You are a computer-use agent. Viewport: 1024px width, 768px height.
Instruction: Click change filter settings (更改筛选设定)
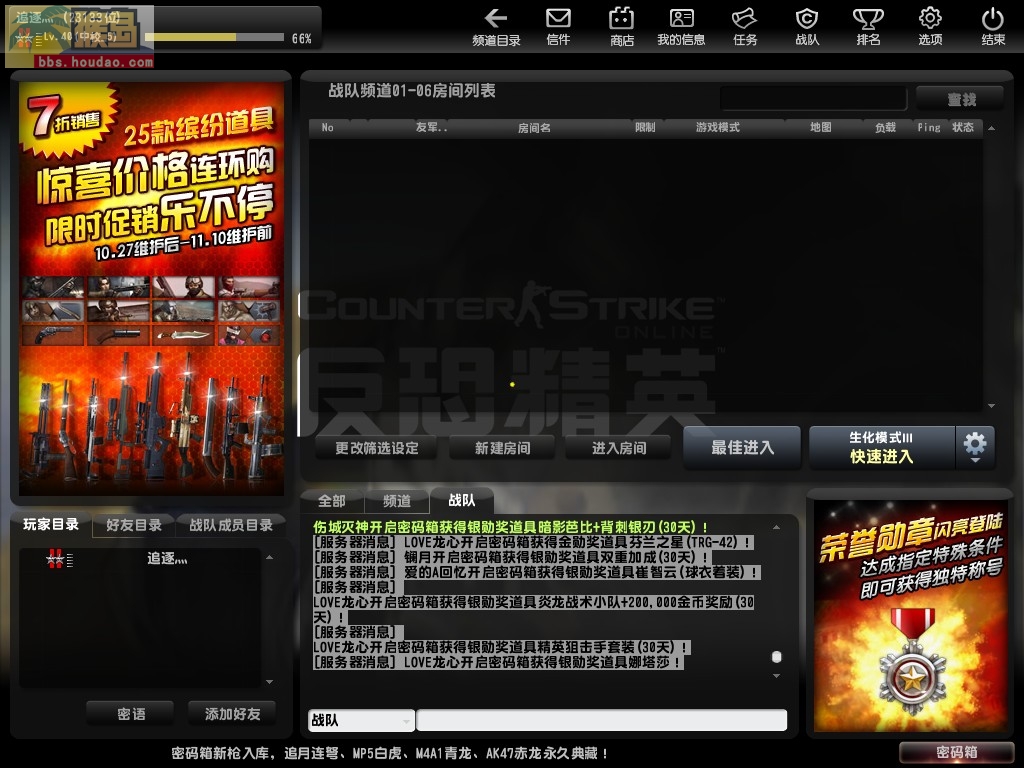coord(377,448)
